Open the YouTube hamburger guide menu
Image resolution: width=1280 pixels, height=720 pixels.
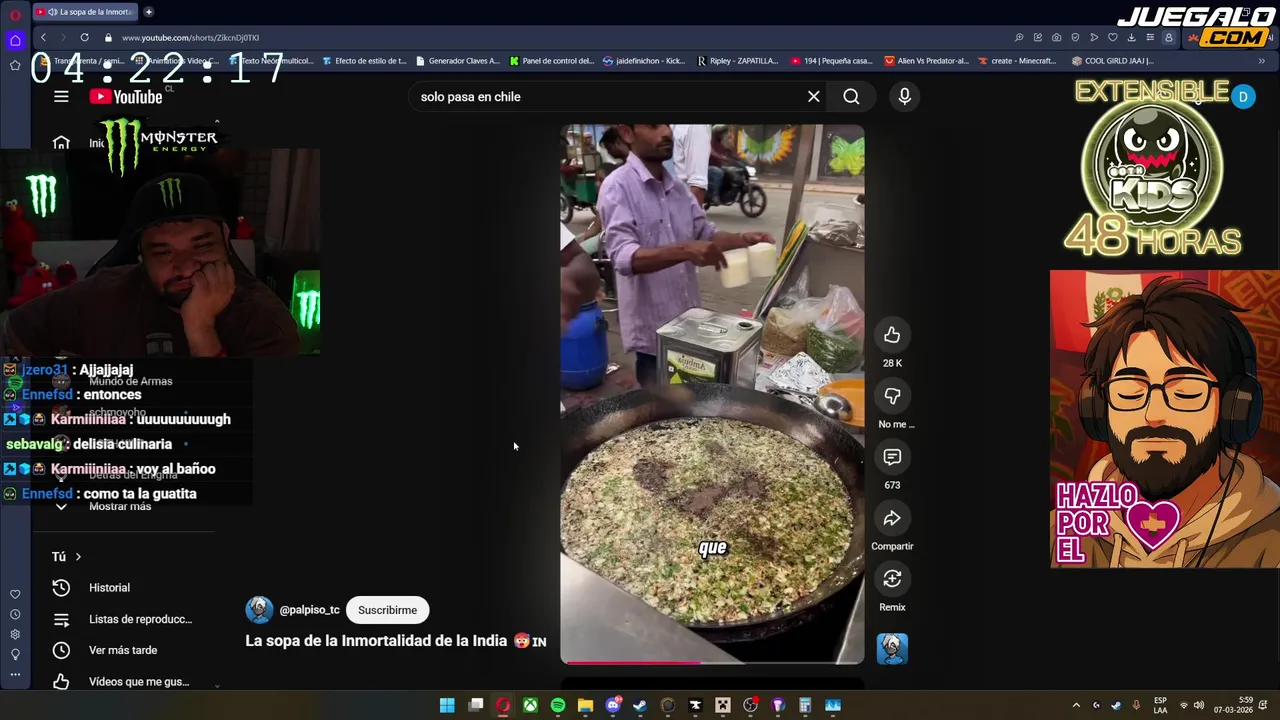pyautogui.click(x=61, y=97)
